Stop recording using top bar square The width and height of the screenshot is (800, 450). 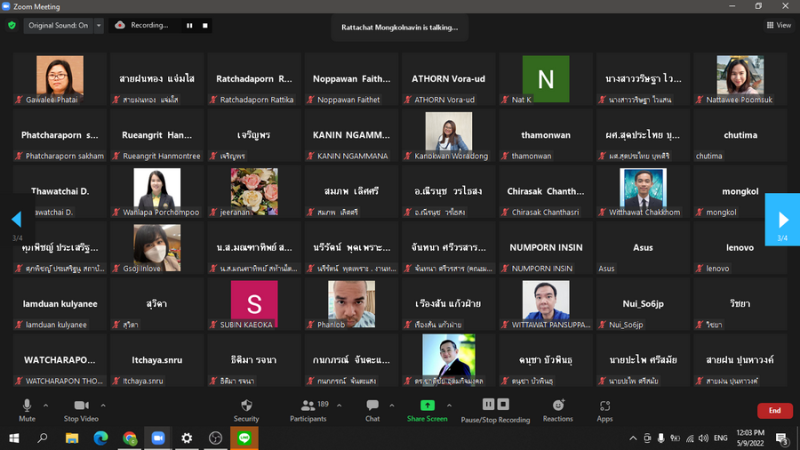[205, 25]
